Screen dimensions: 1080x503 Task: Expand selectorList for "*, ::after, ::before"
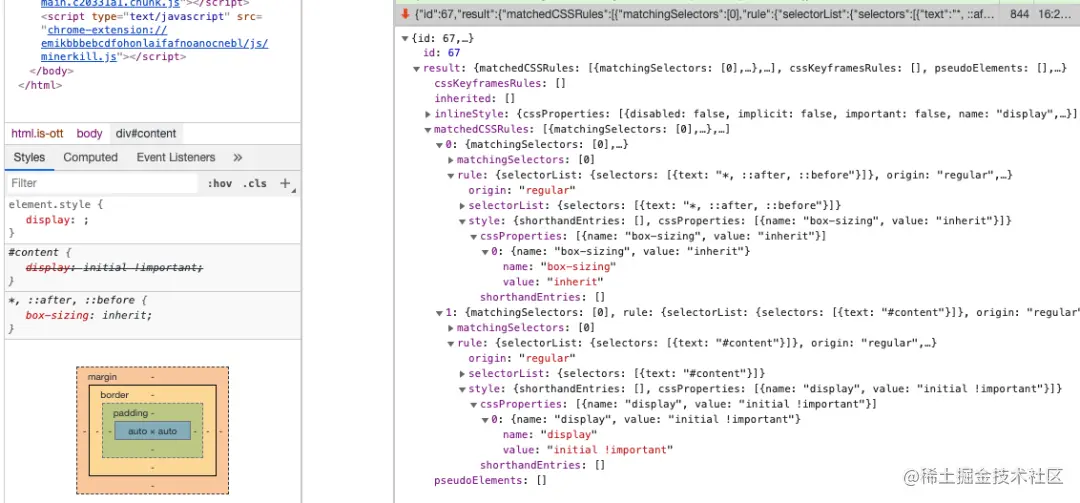click(462, 206)
